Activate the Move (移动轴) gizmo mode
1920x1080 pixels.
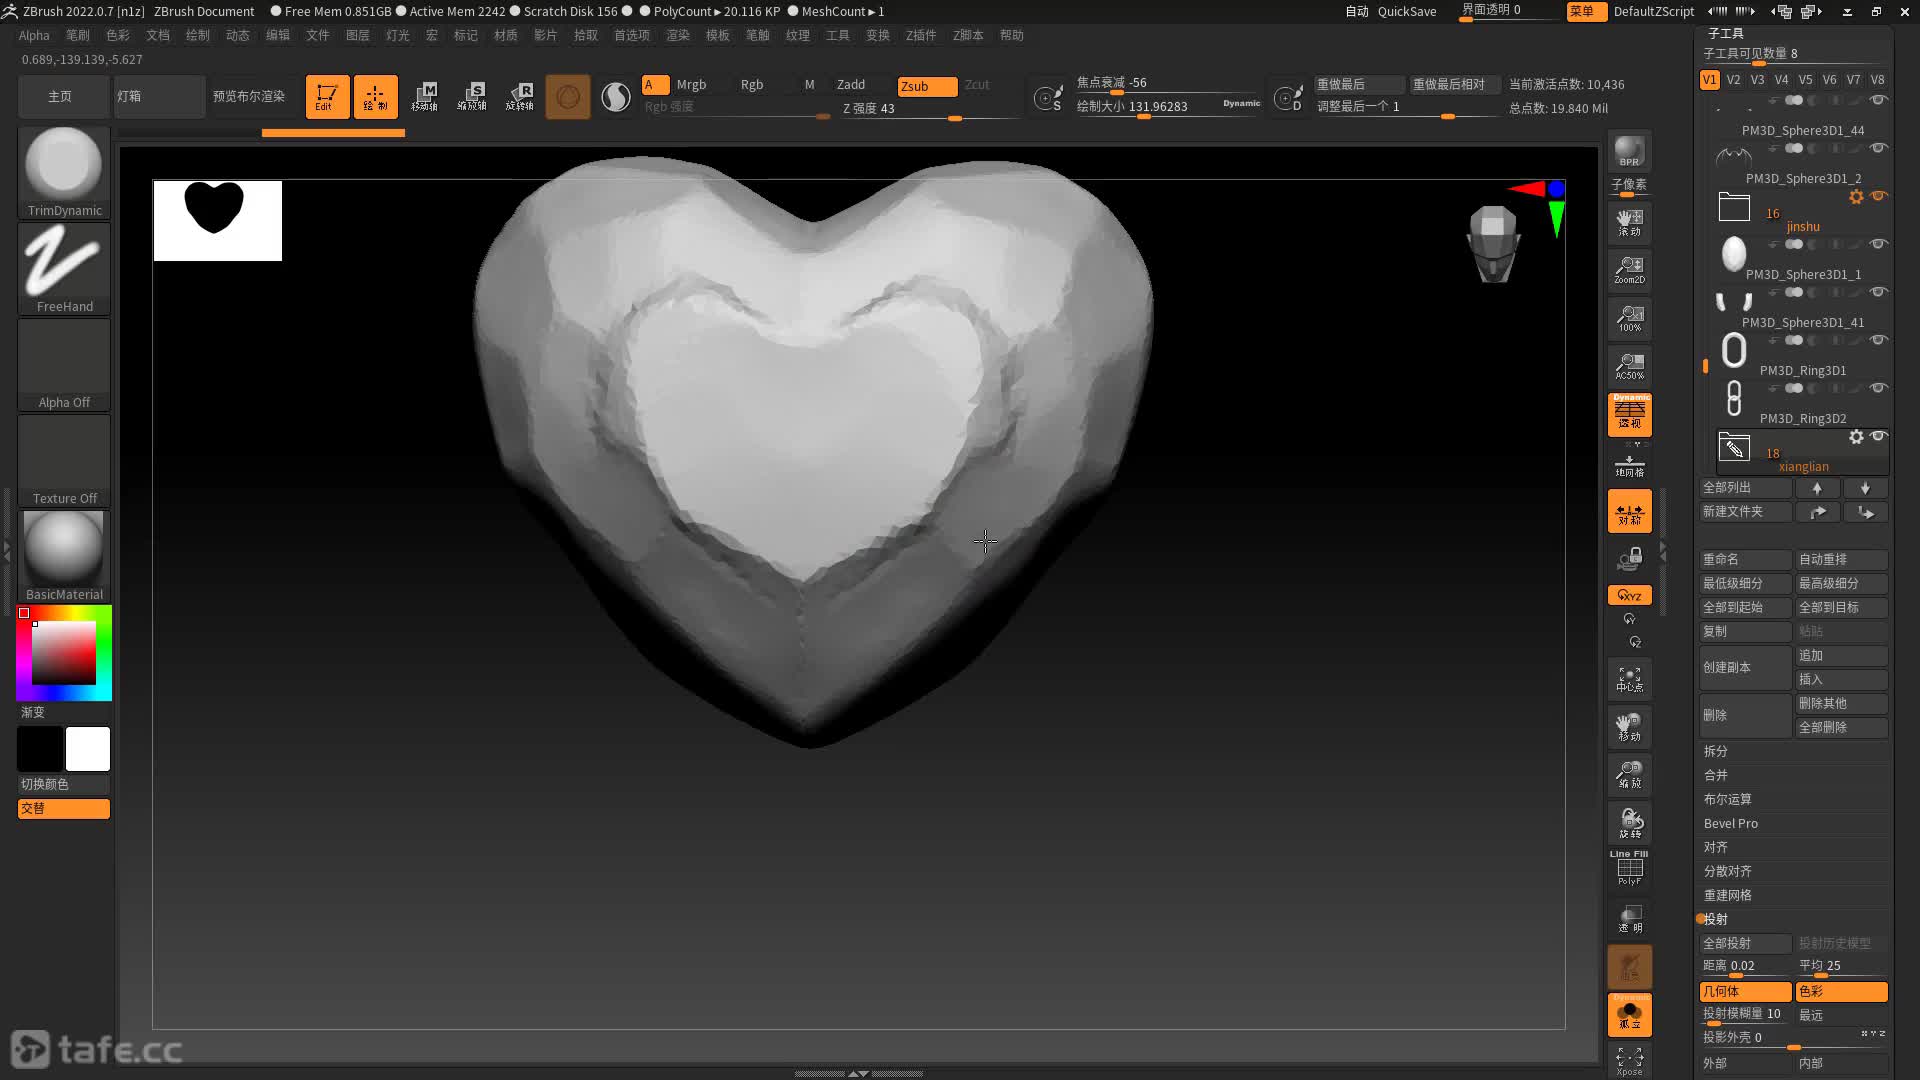pyautogui.click(x=424, y=97)
